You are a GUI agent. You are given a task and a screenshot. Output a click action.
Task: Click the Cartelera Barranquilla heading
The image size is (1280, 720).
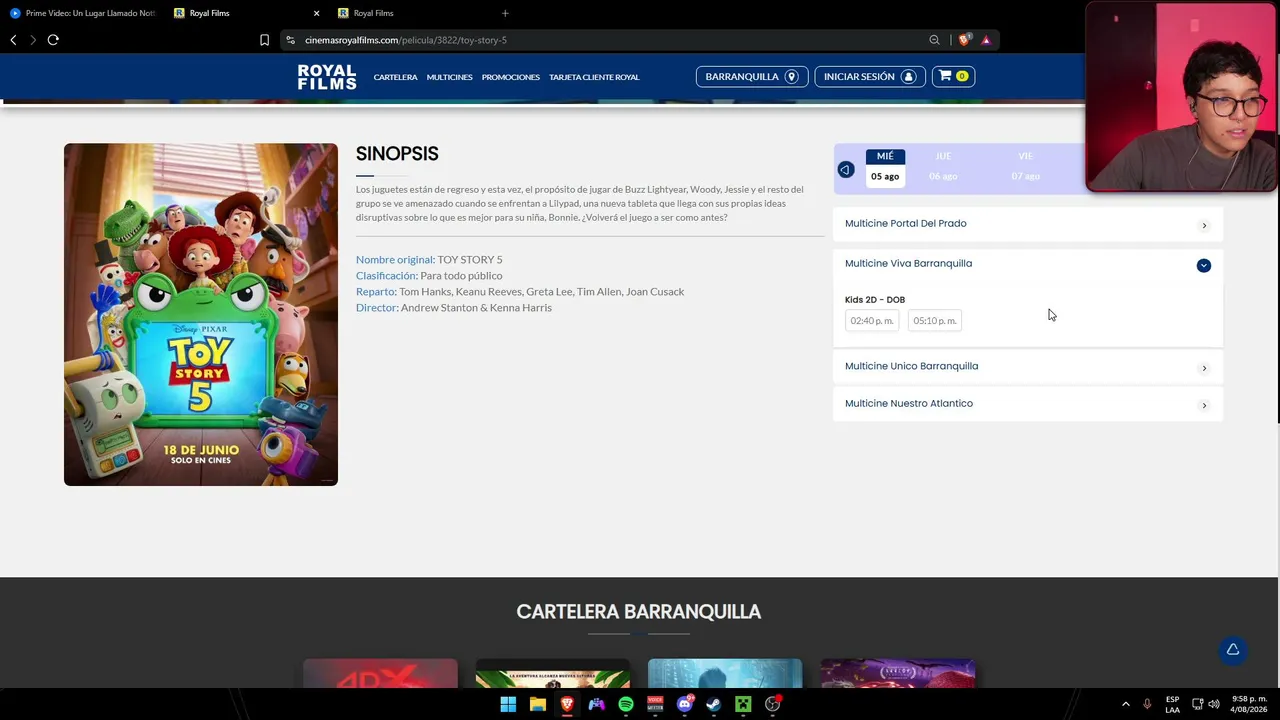click(639, 612)
